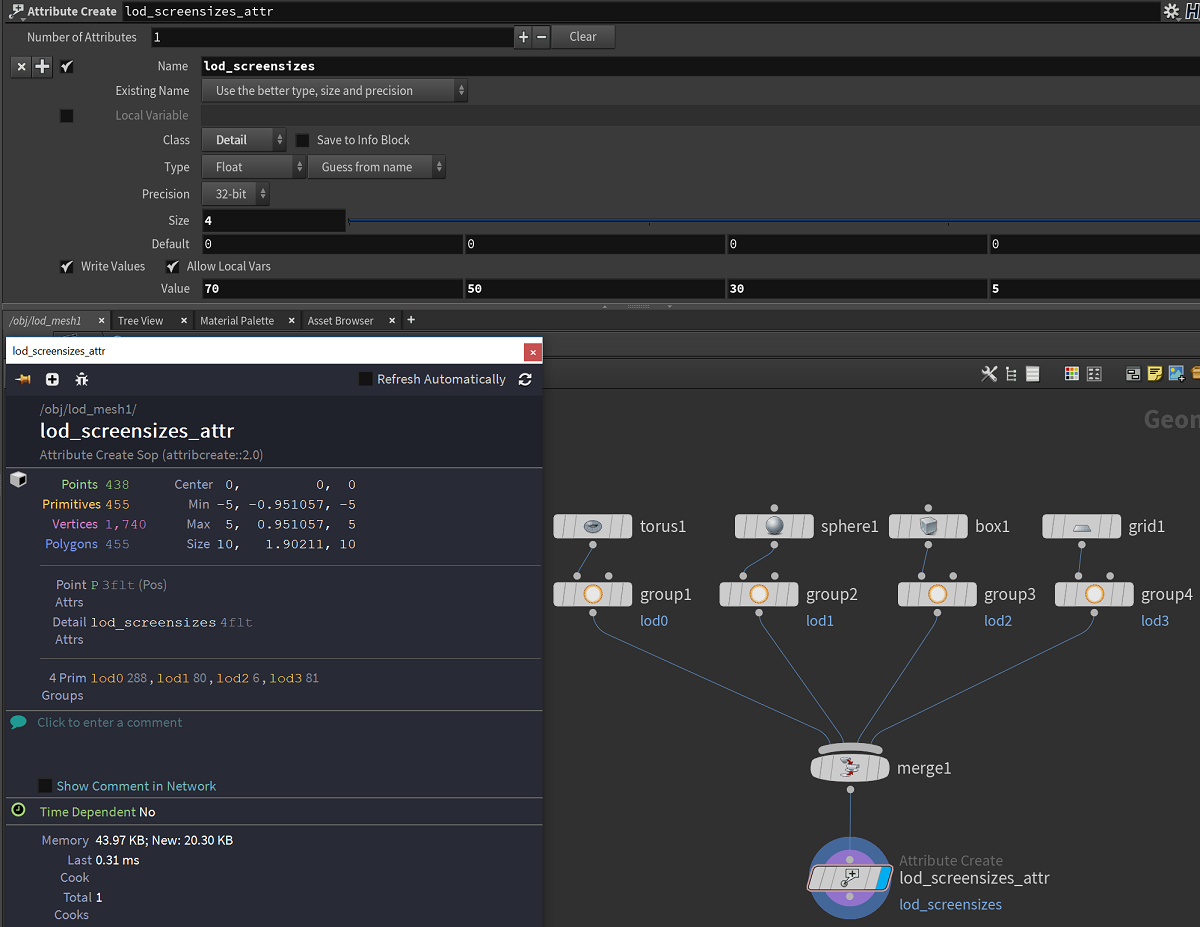The image size is (1200, 927).
Task: Click the parameter gear icon at top right
Action: point(1171,12)
